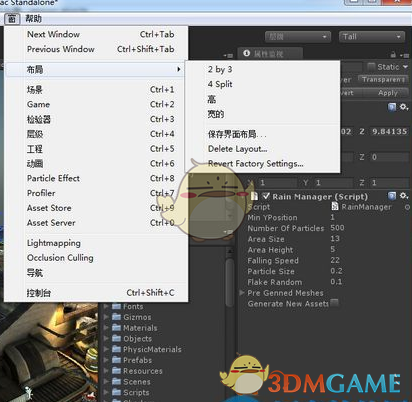Open the Game window entry

click(x=97, y=104)
